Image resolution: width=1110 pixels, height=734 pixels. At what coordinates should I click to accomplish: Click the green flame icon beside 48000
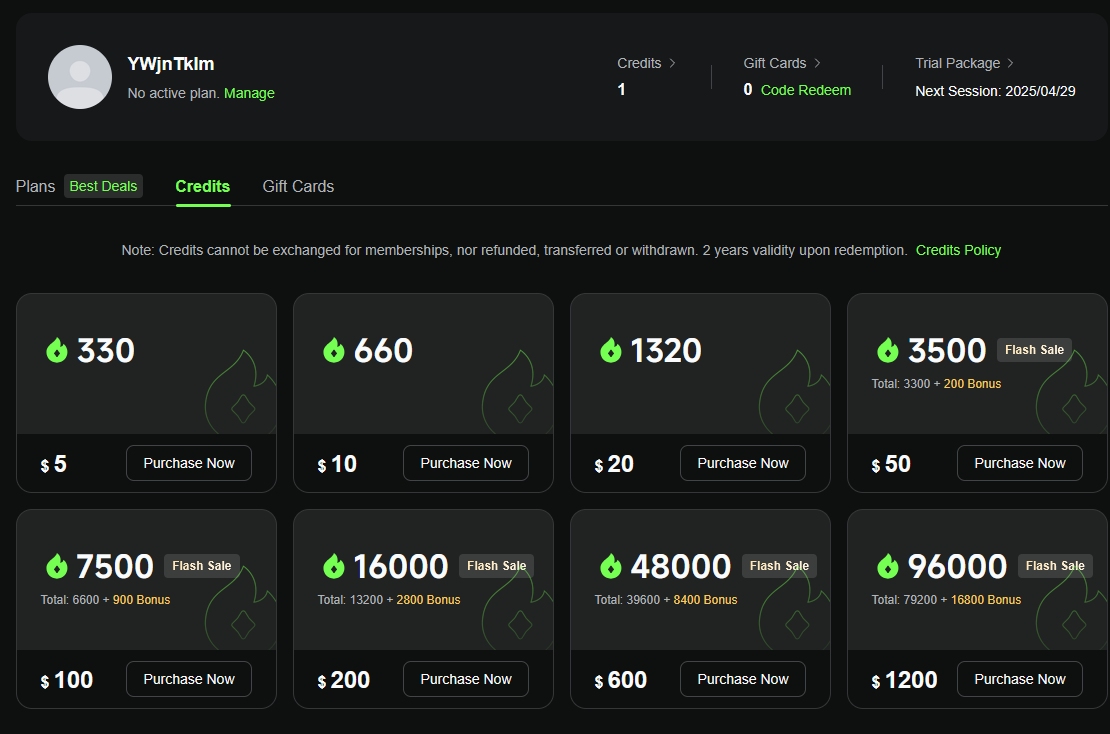click(x=610, y=566)
